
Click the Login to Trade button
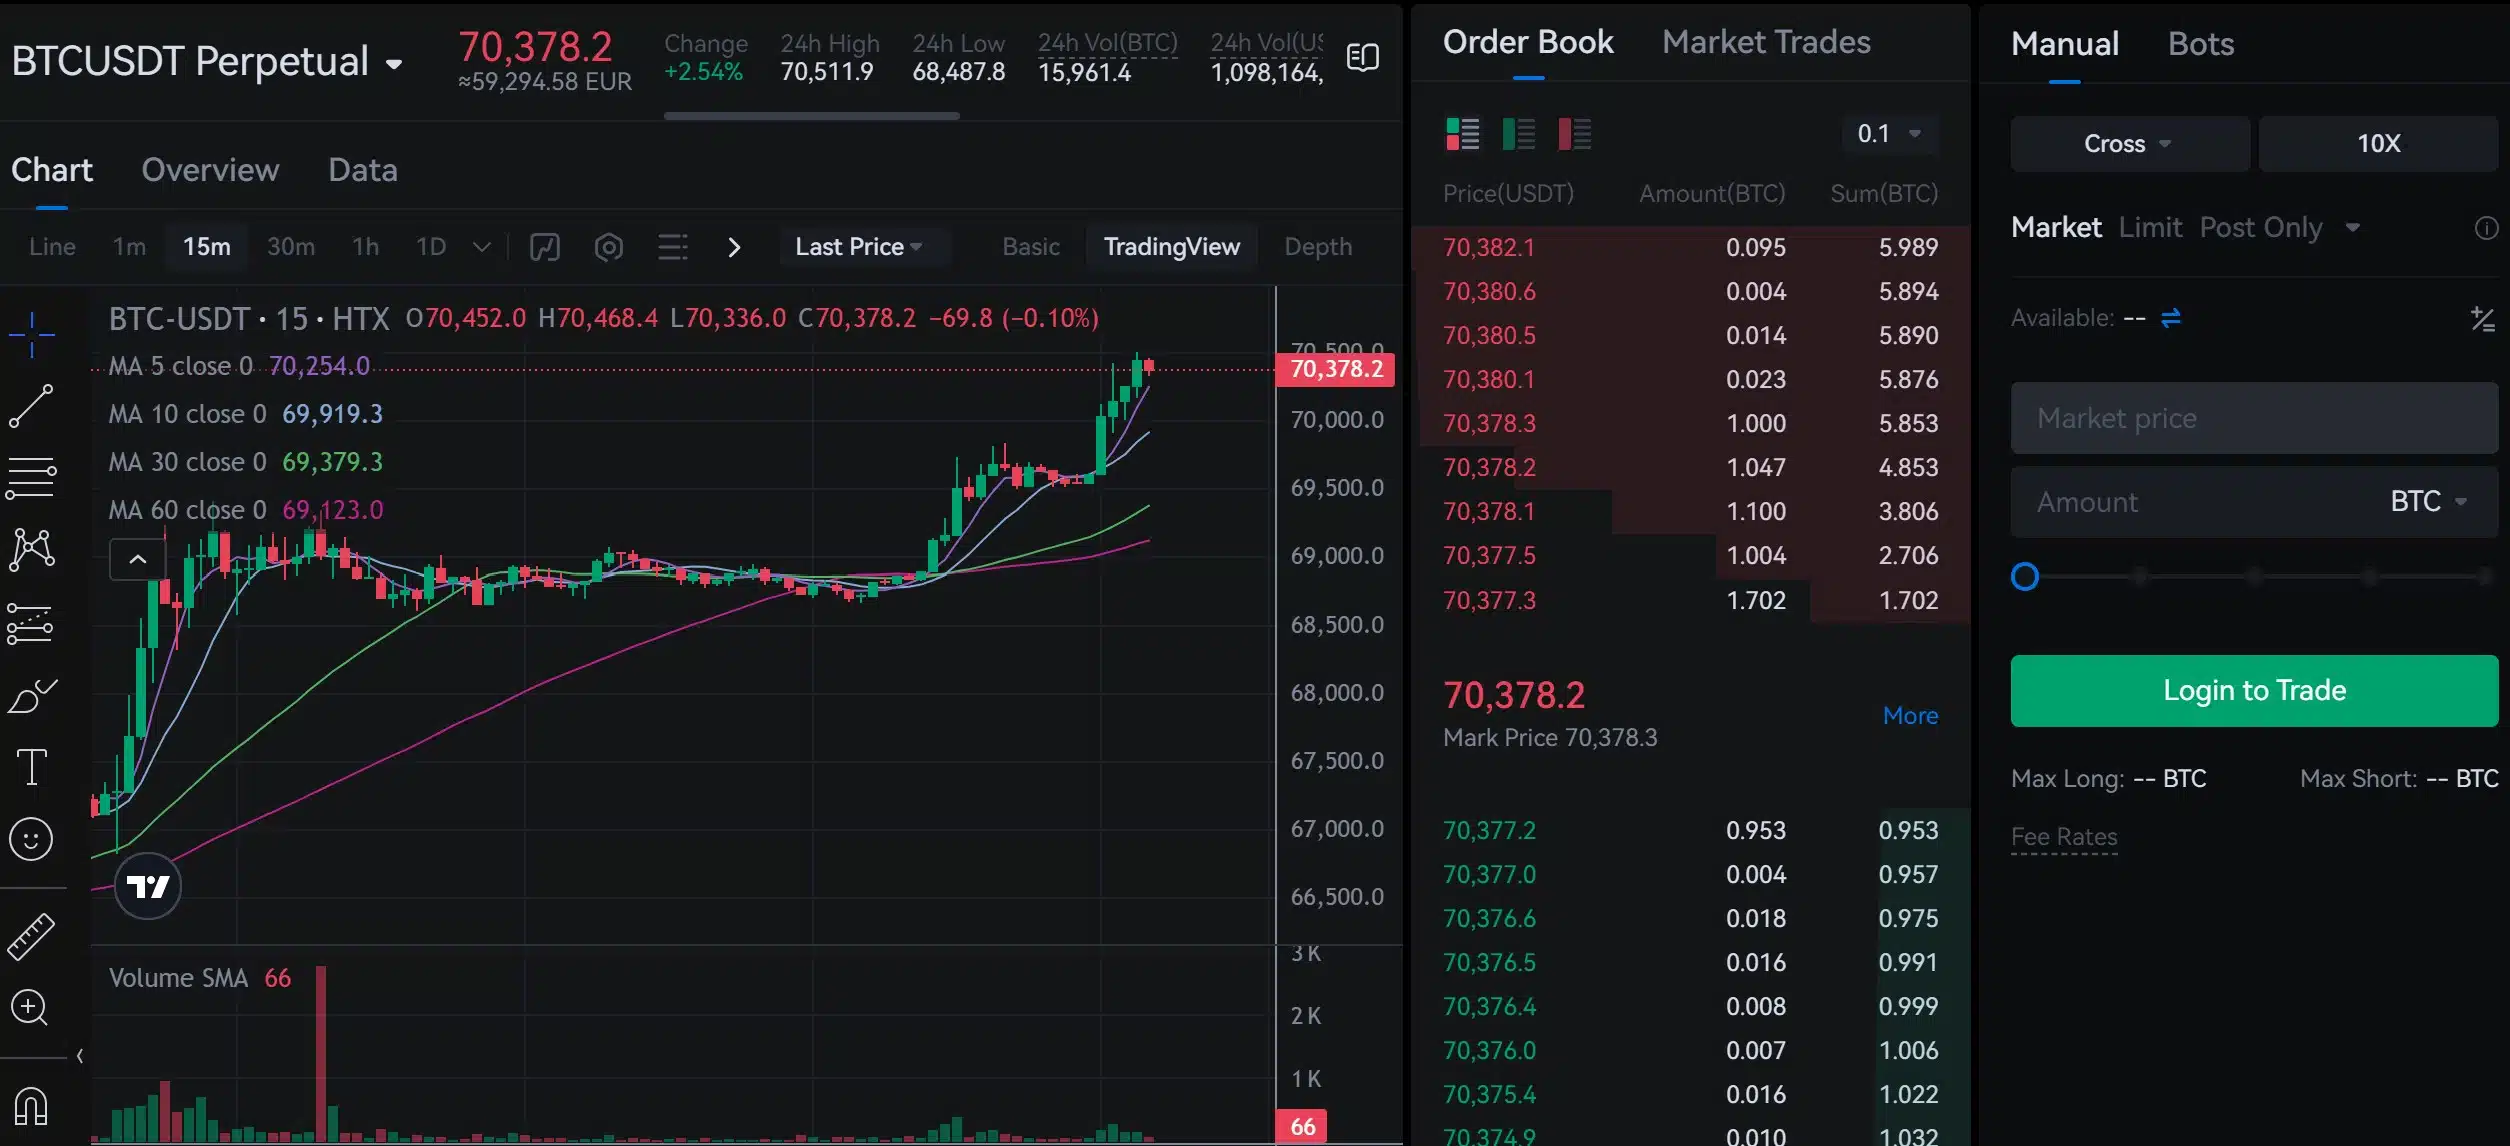[x=2254, y=690]
